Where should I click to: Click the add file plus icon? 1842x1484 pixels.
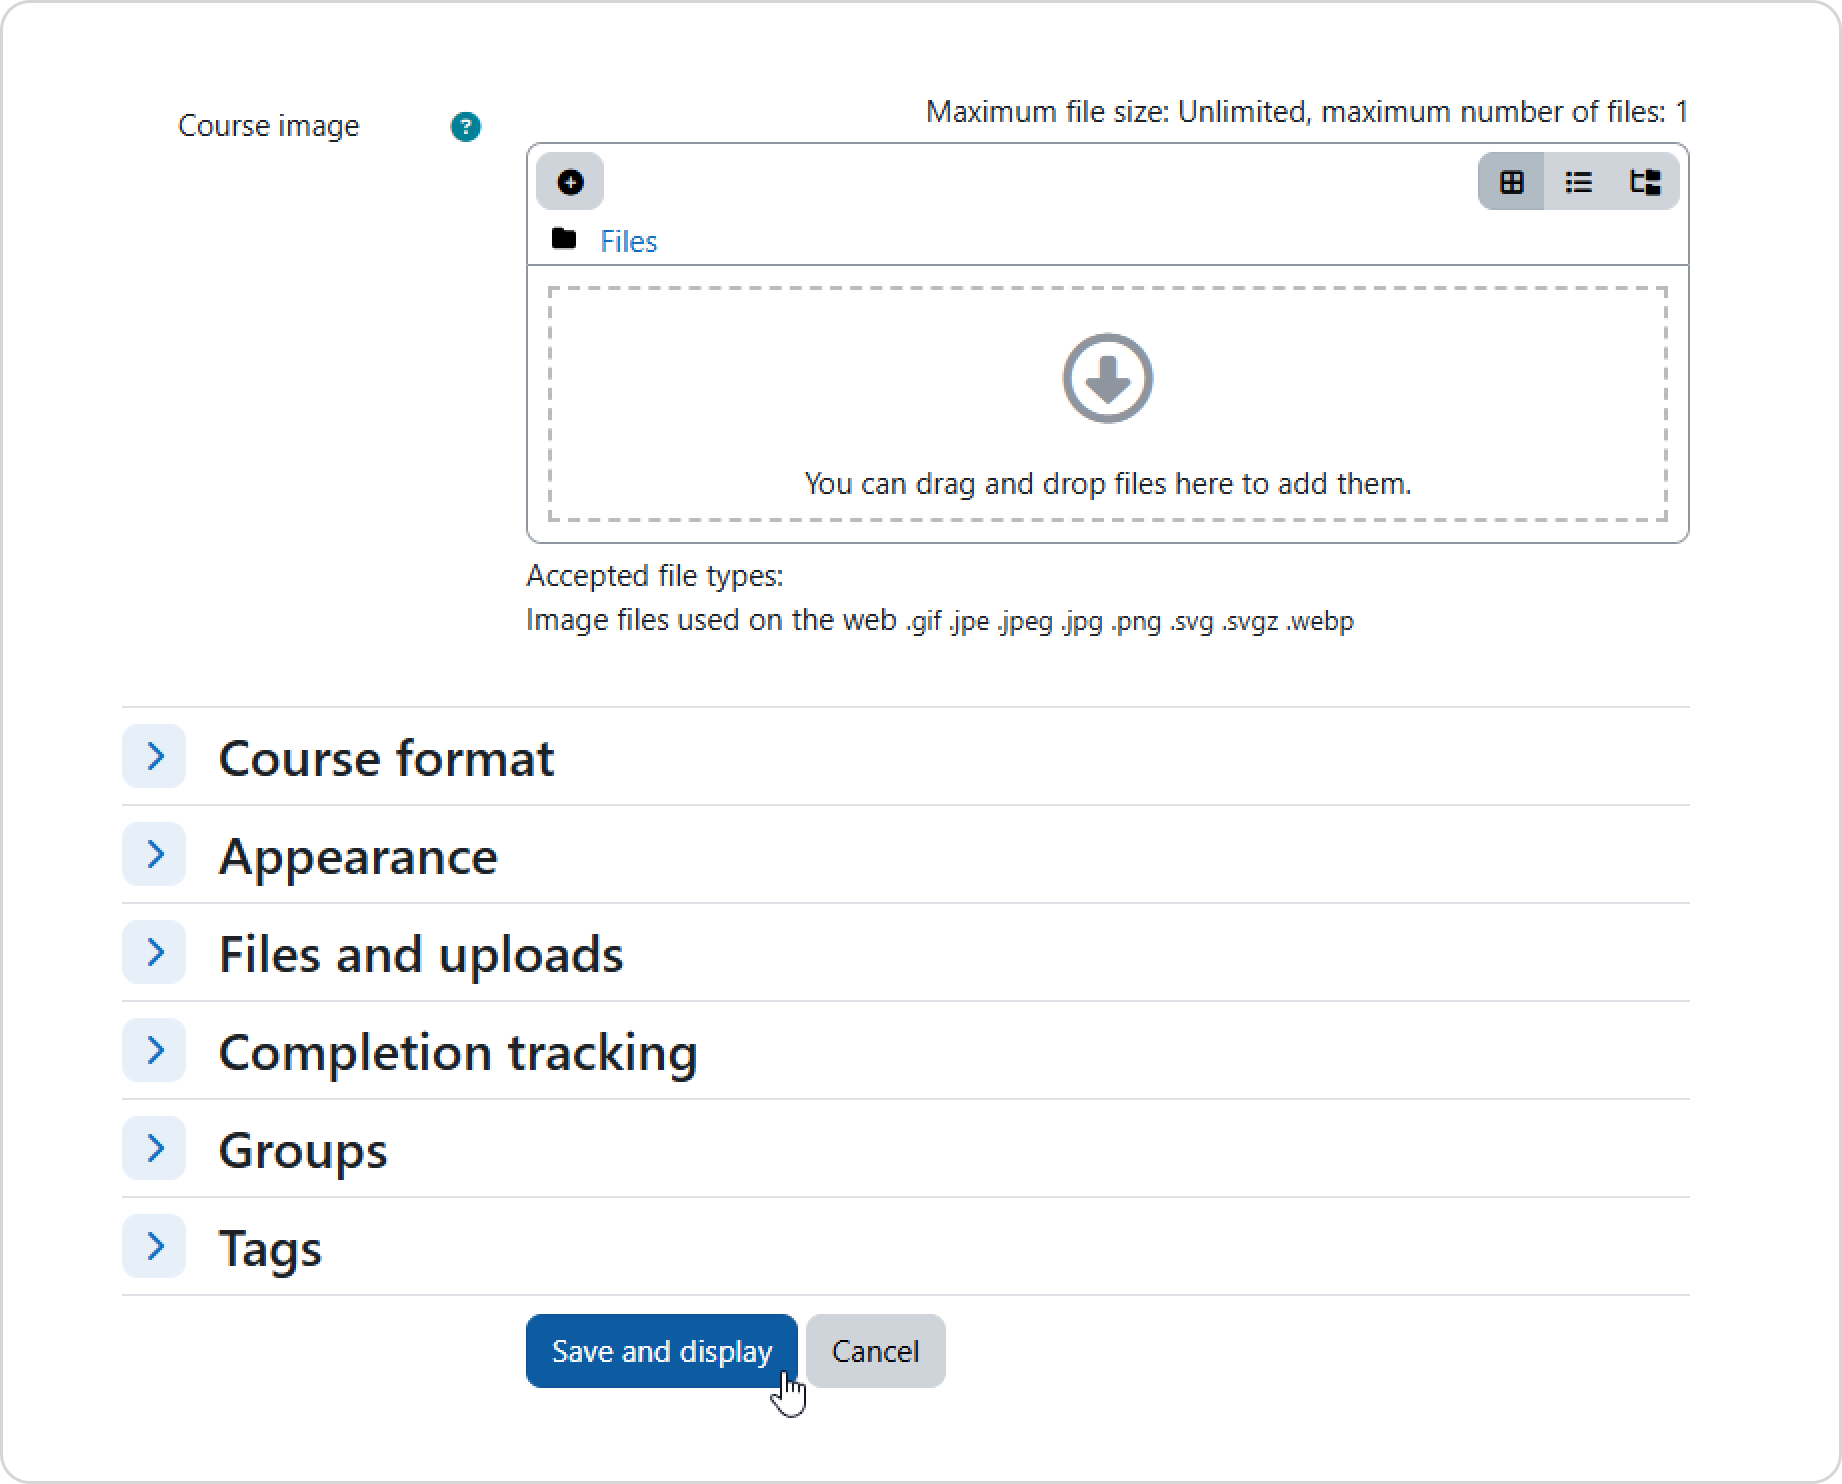coord(570,182)
